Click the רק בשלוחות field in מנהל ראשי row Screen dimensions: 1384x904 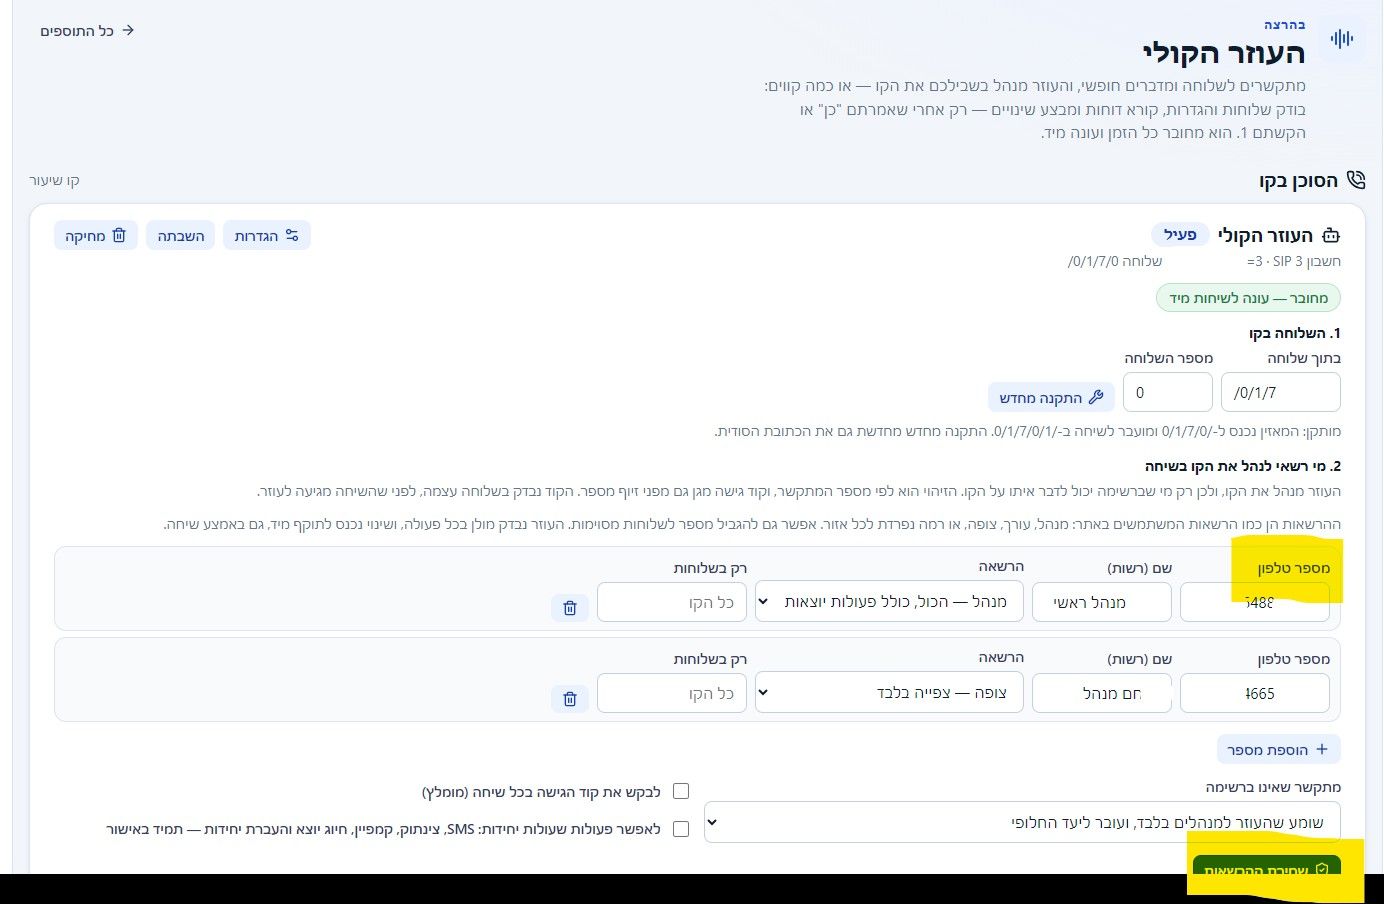coord(672,602)
